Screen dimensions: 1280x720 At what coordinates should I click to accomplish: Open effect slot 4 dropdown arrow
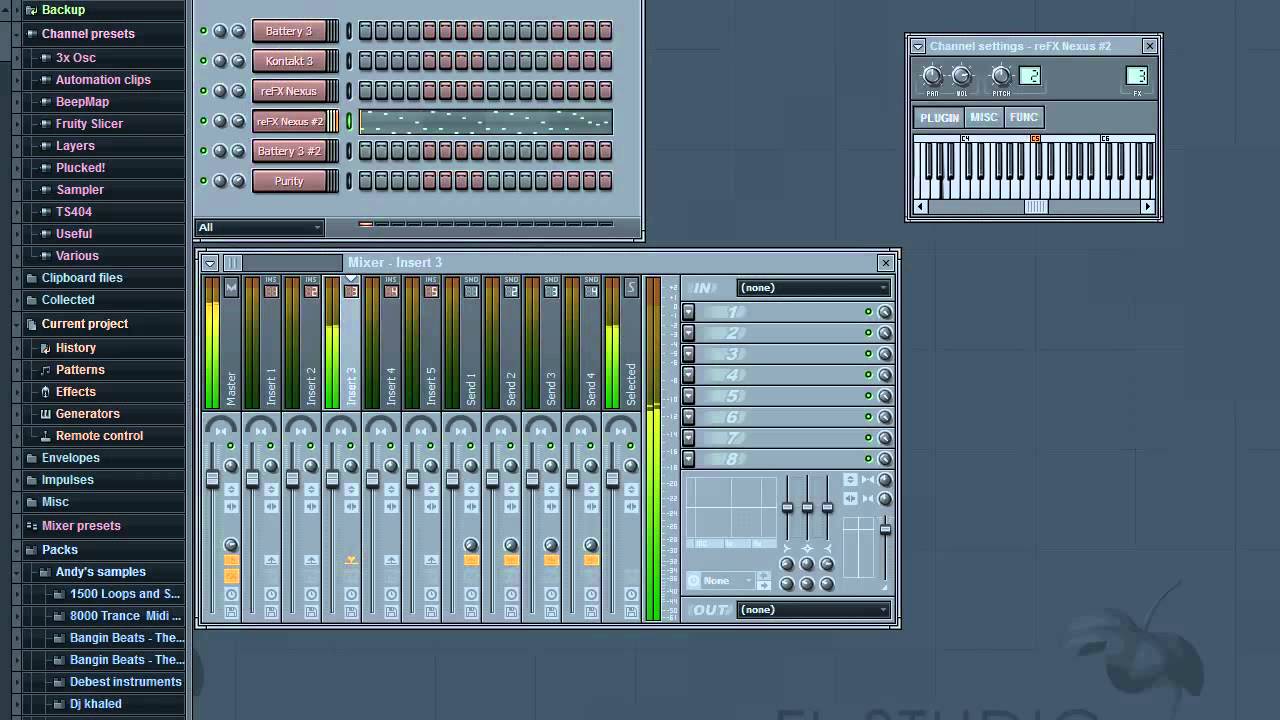click(x=688, y=375)
